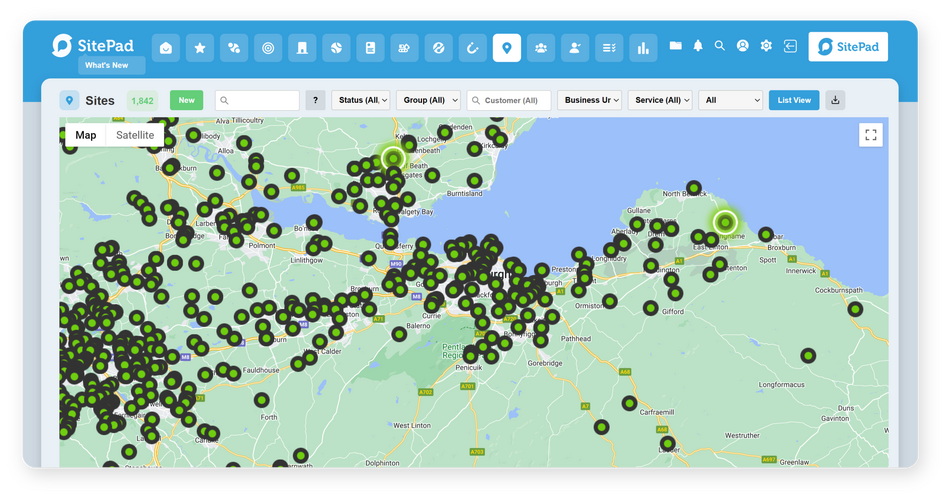
Task: Click the star favorites icon
Action: coord(200,47)
